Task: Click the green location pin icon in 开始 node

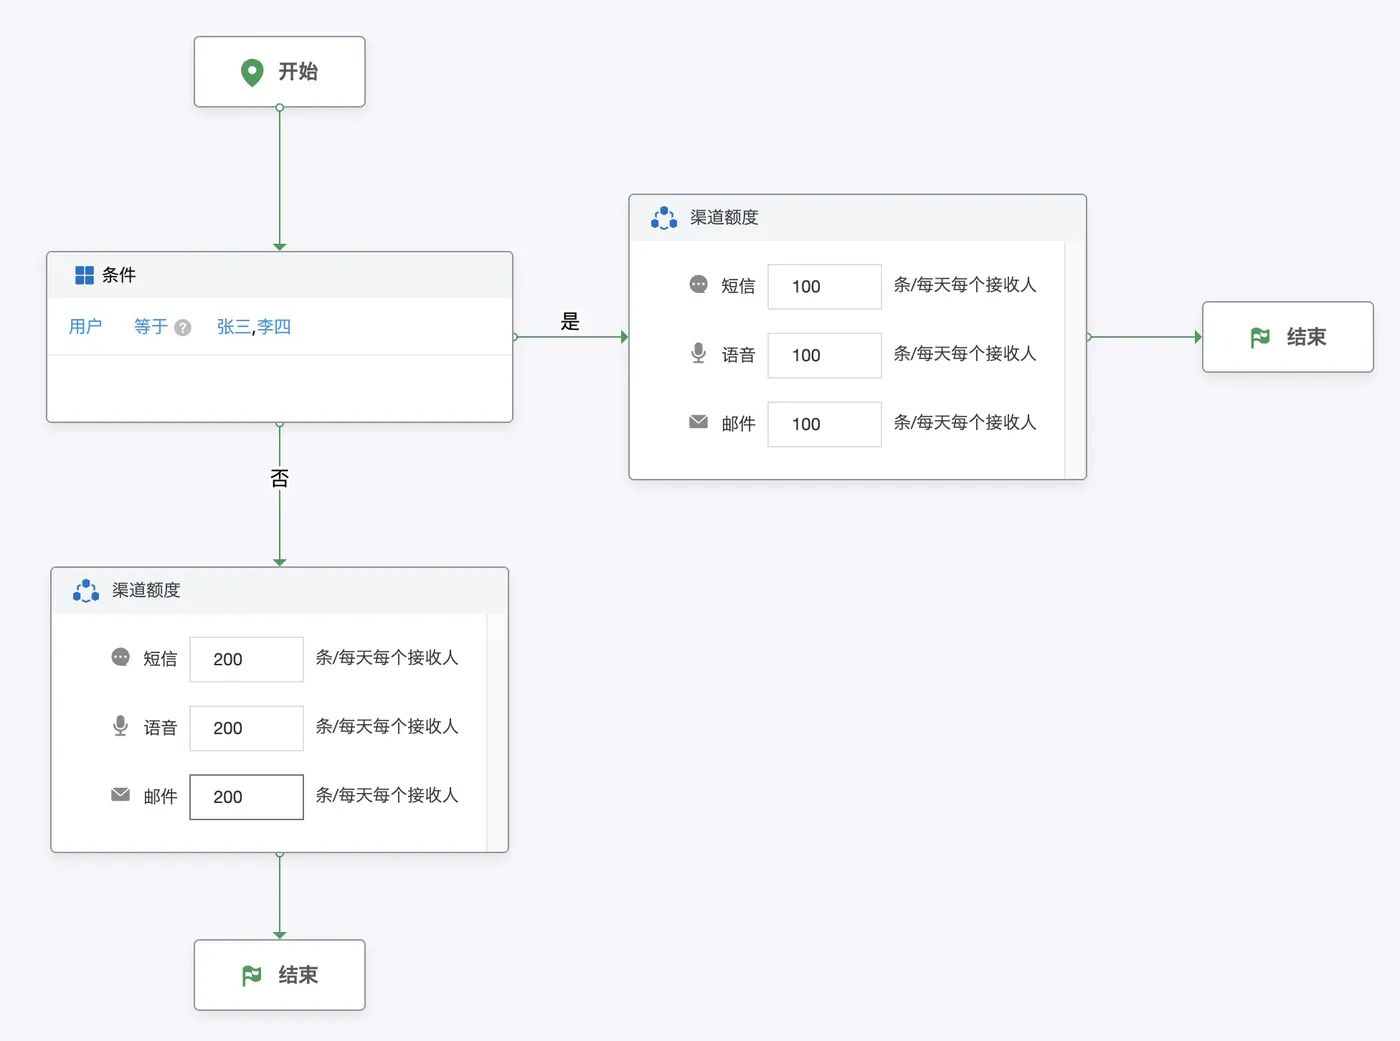Action: (252, 72)
